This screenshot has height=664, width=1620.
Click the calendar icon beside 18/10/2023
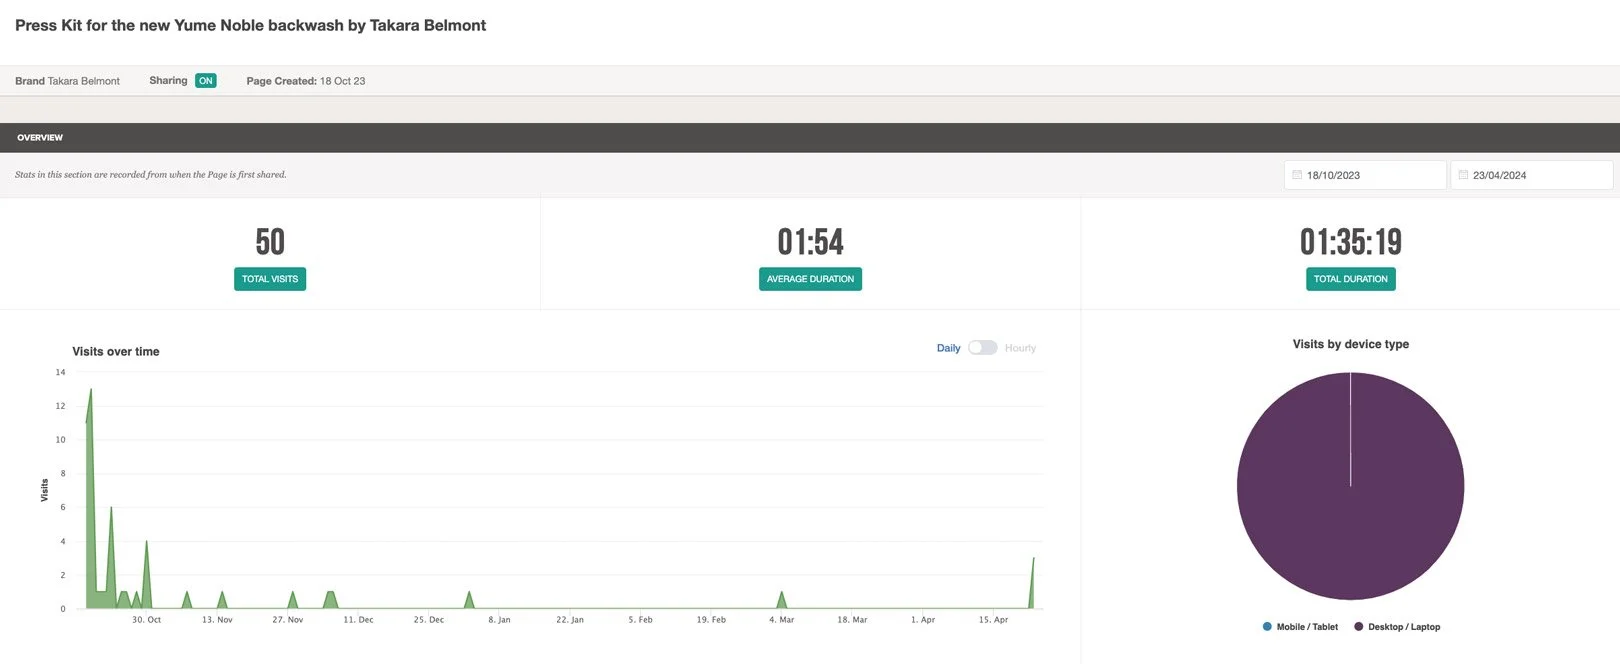(x=1297, y=175)
